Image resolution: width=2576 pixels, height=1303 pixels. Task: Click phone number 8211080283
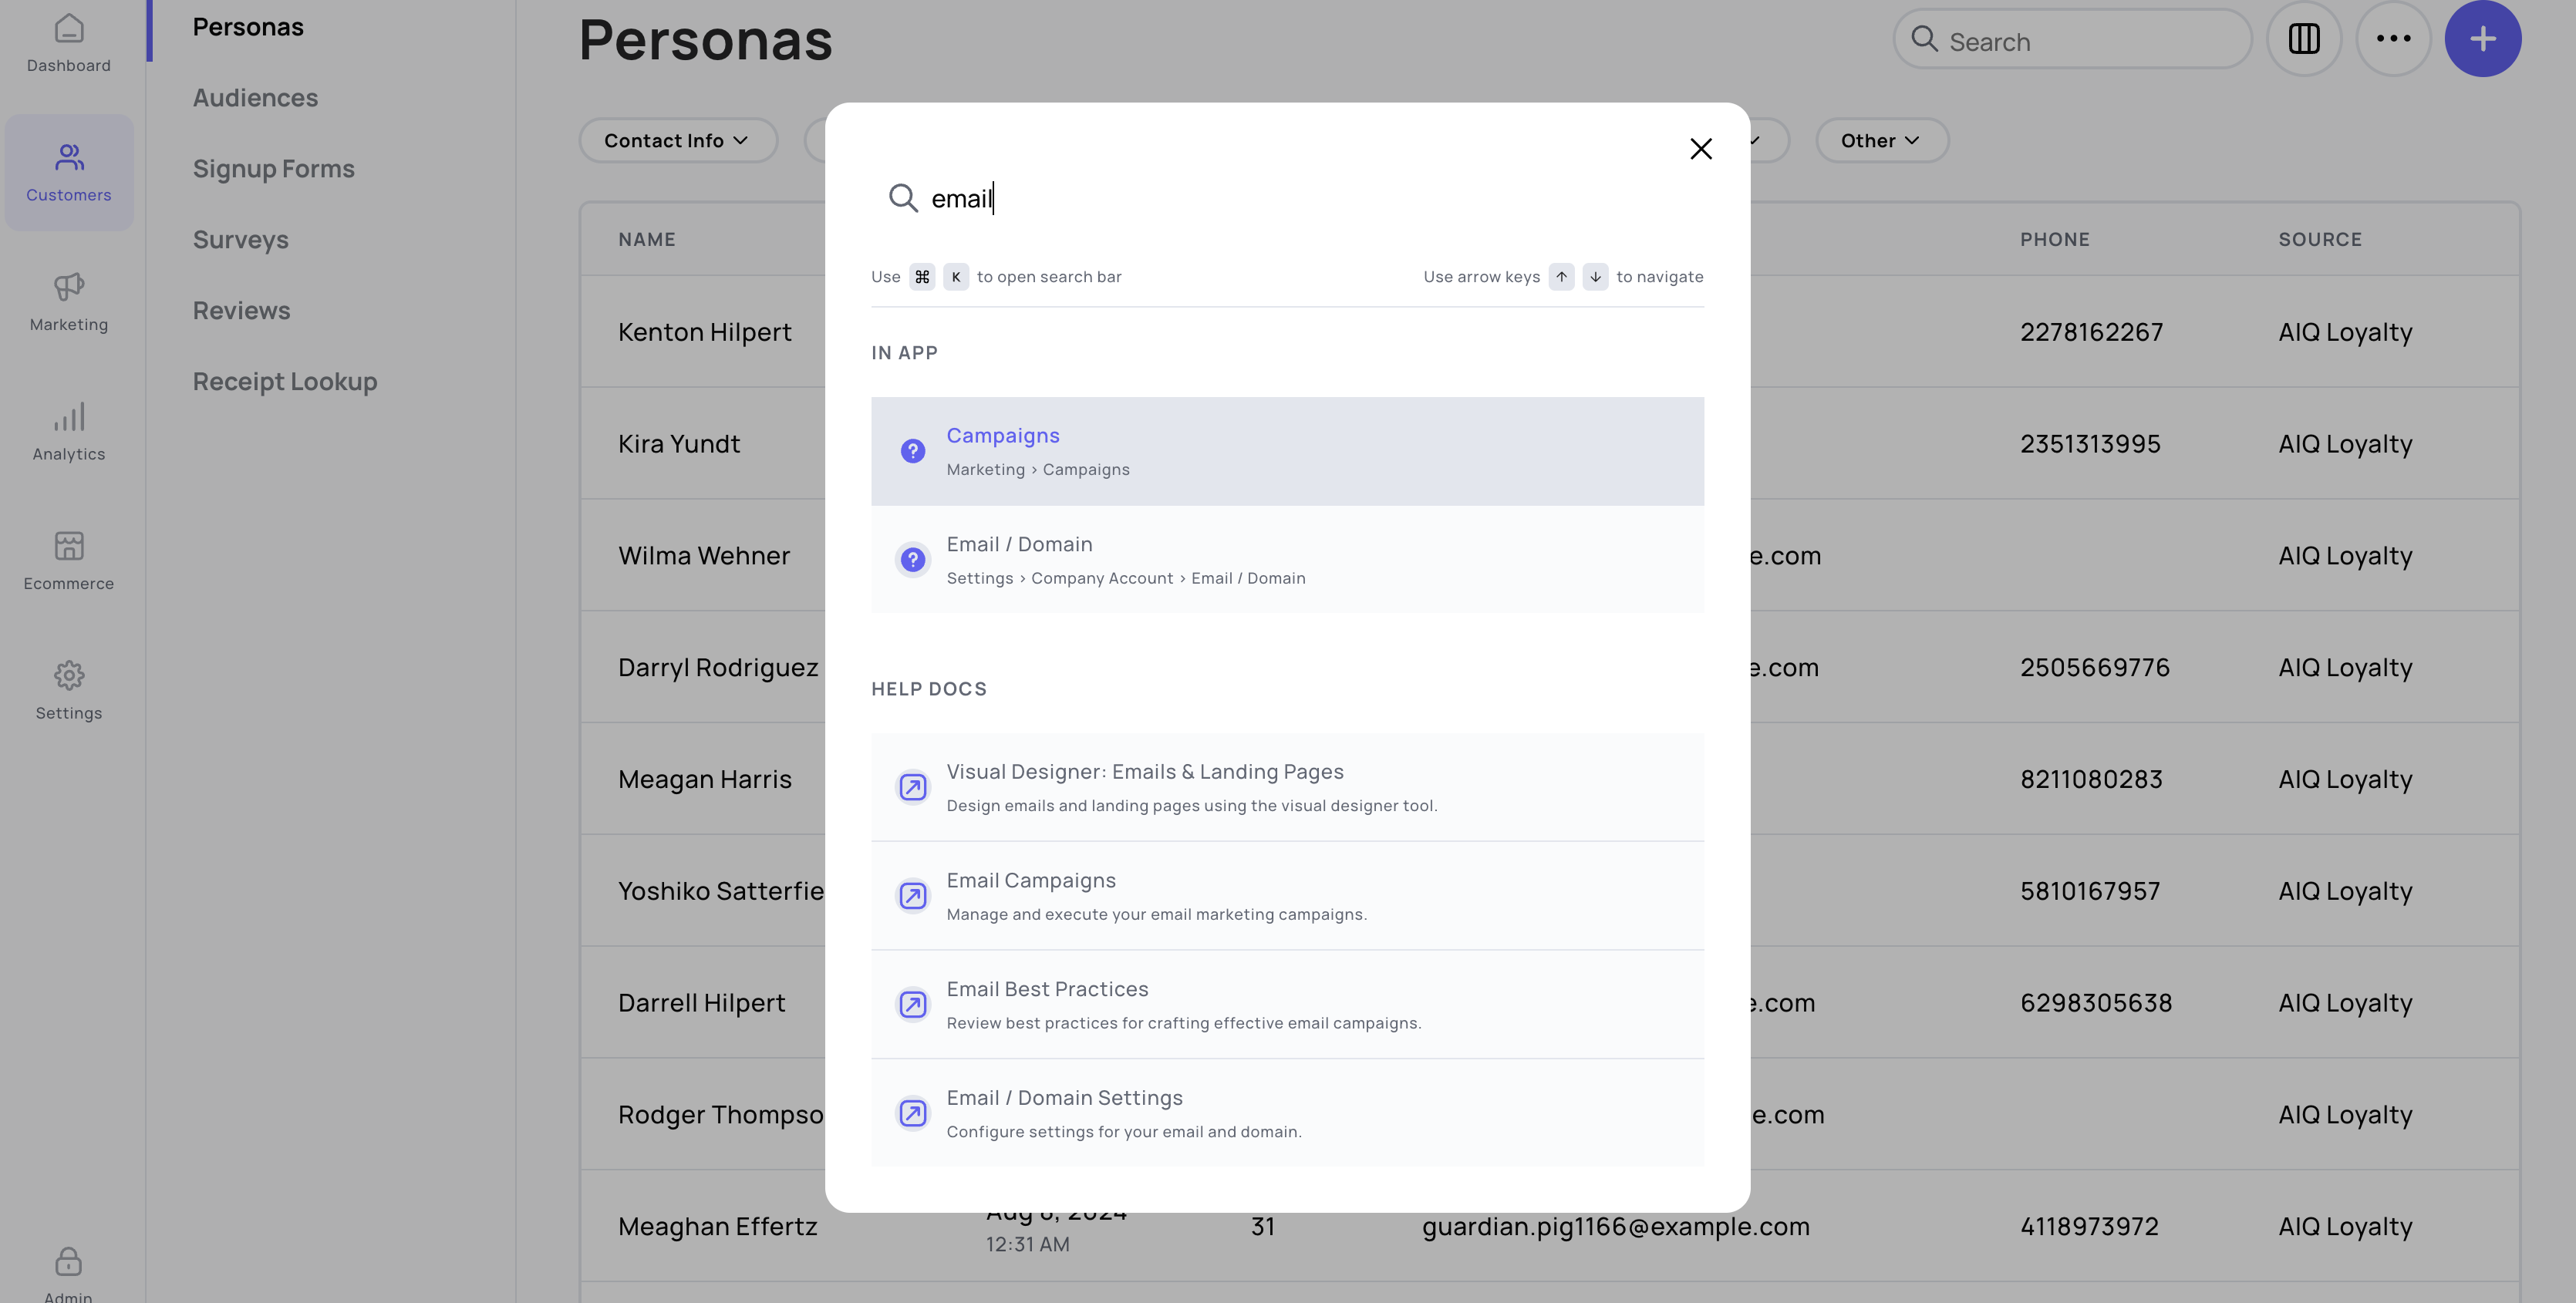click(x=2091, y=780)
